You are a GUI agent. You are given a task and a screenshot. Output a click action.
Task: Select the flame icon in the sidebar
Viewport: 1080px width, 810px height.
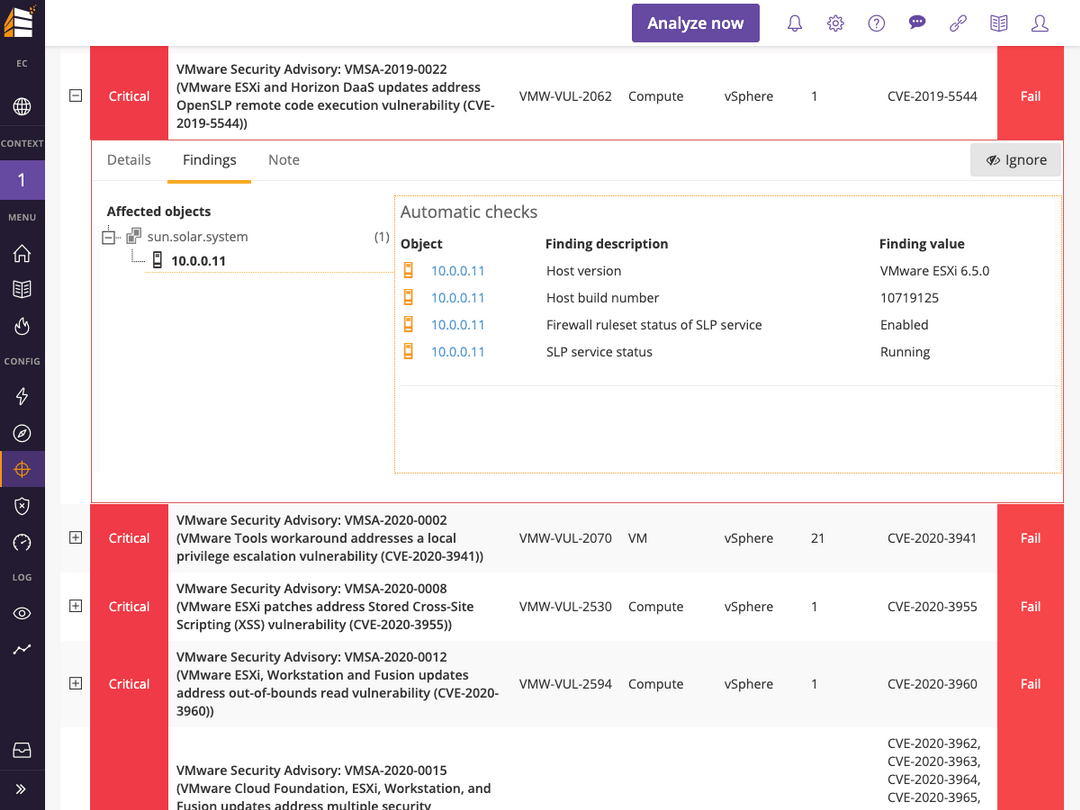(x=22, y=325)
